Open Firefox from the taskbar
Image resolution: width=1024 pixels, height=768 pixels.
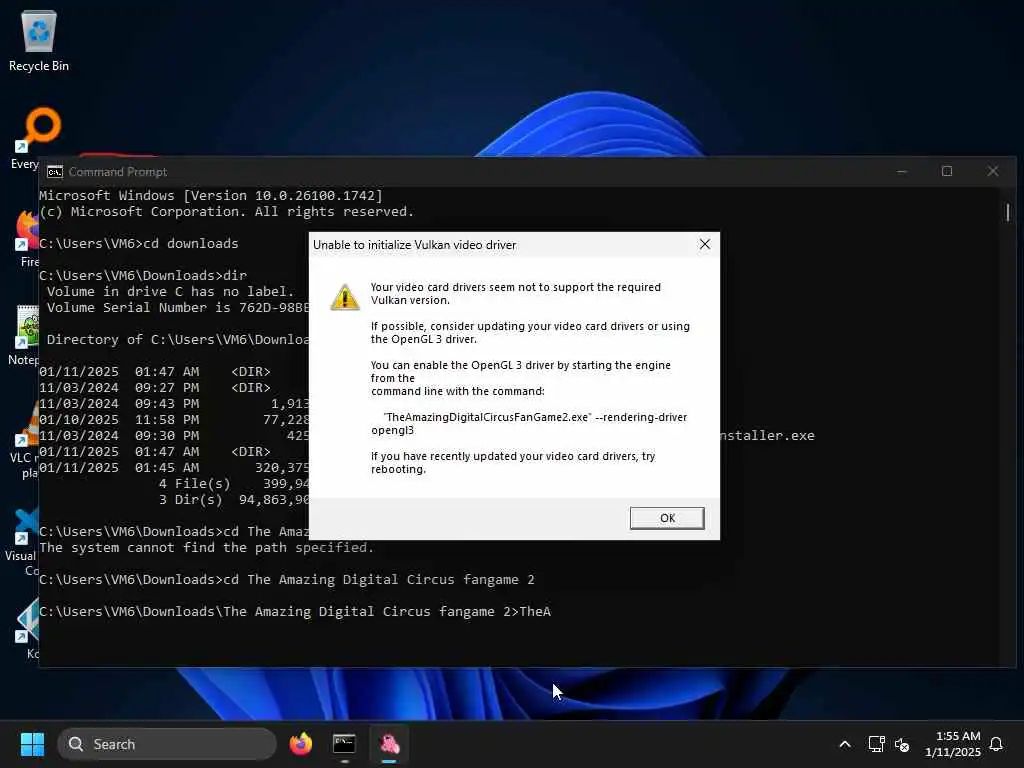tap(300, 744)
